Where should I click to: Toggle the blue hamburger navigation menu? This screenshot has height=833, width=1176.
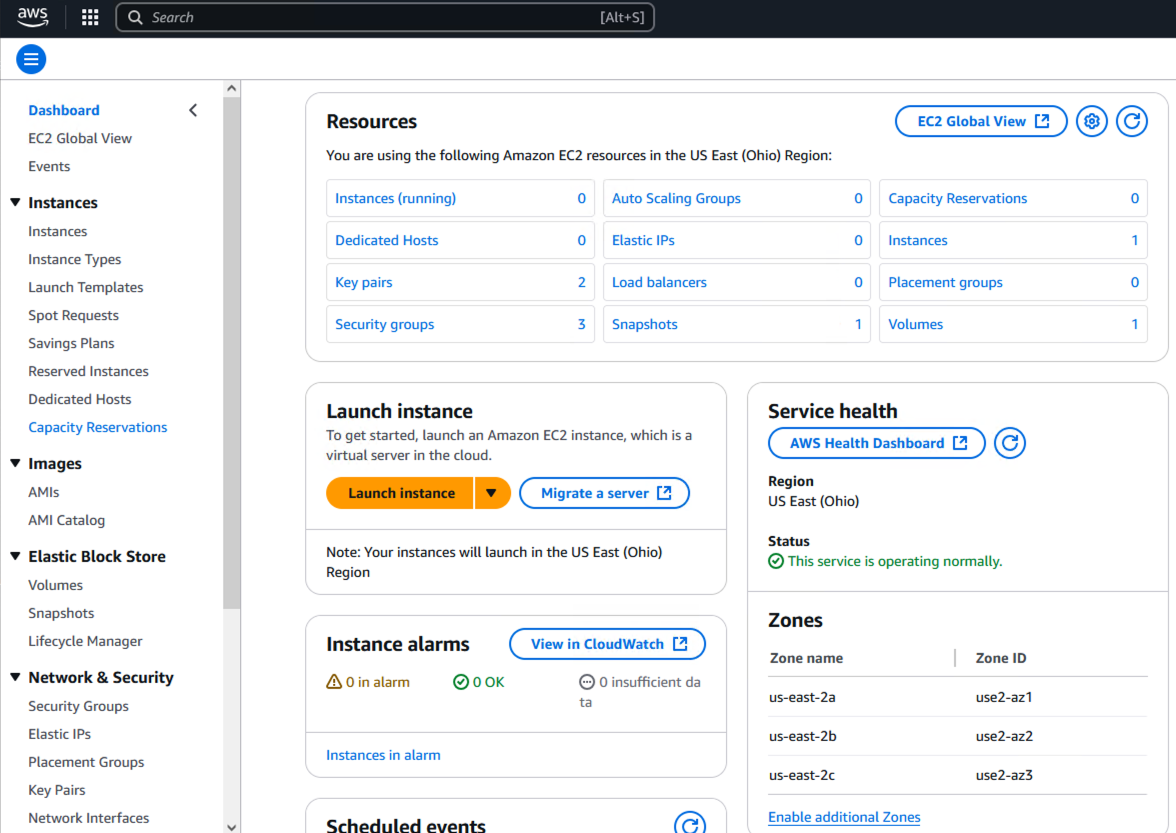pyautogui.click(x=31, y=60)
